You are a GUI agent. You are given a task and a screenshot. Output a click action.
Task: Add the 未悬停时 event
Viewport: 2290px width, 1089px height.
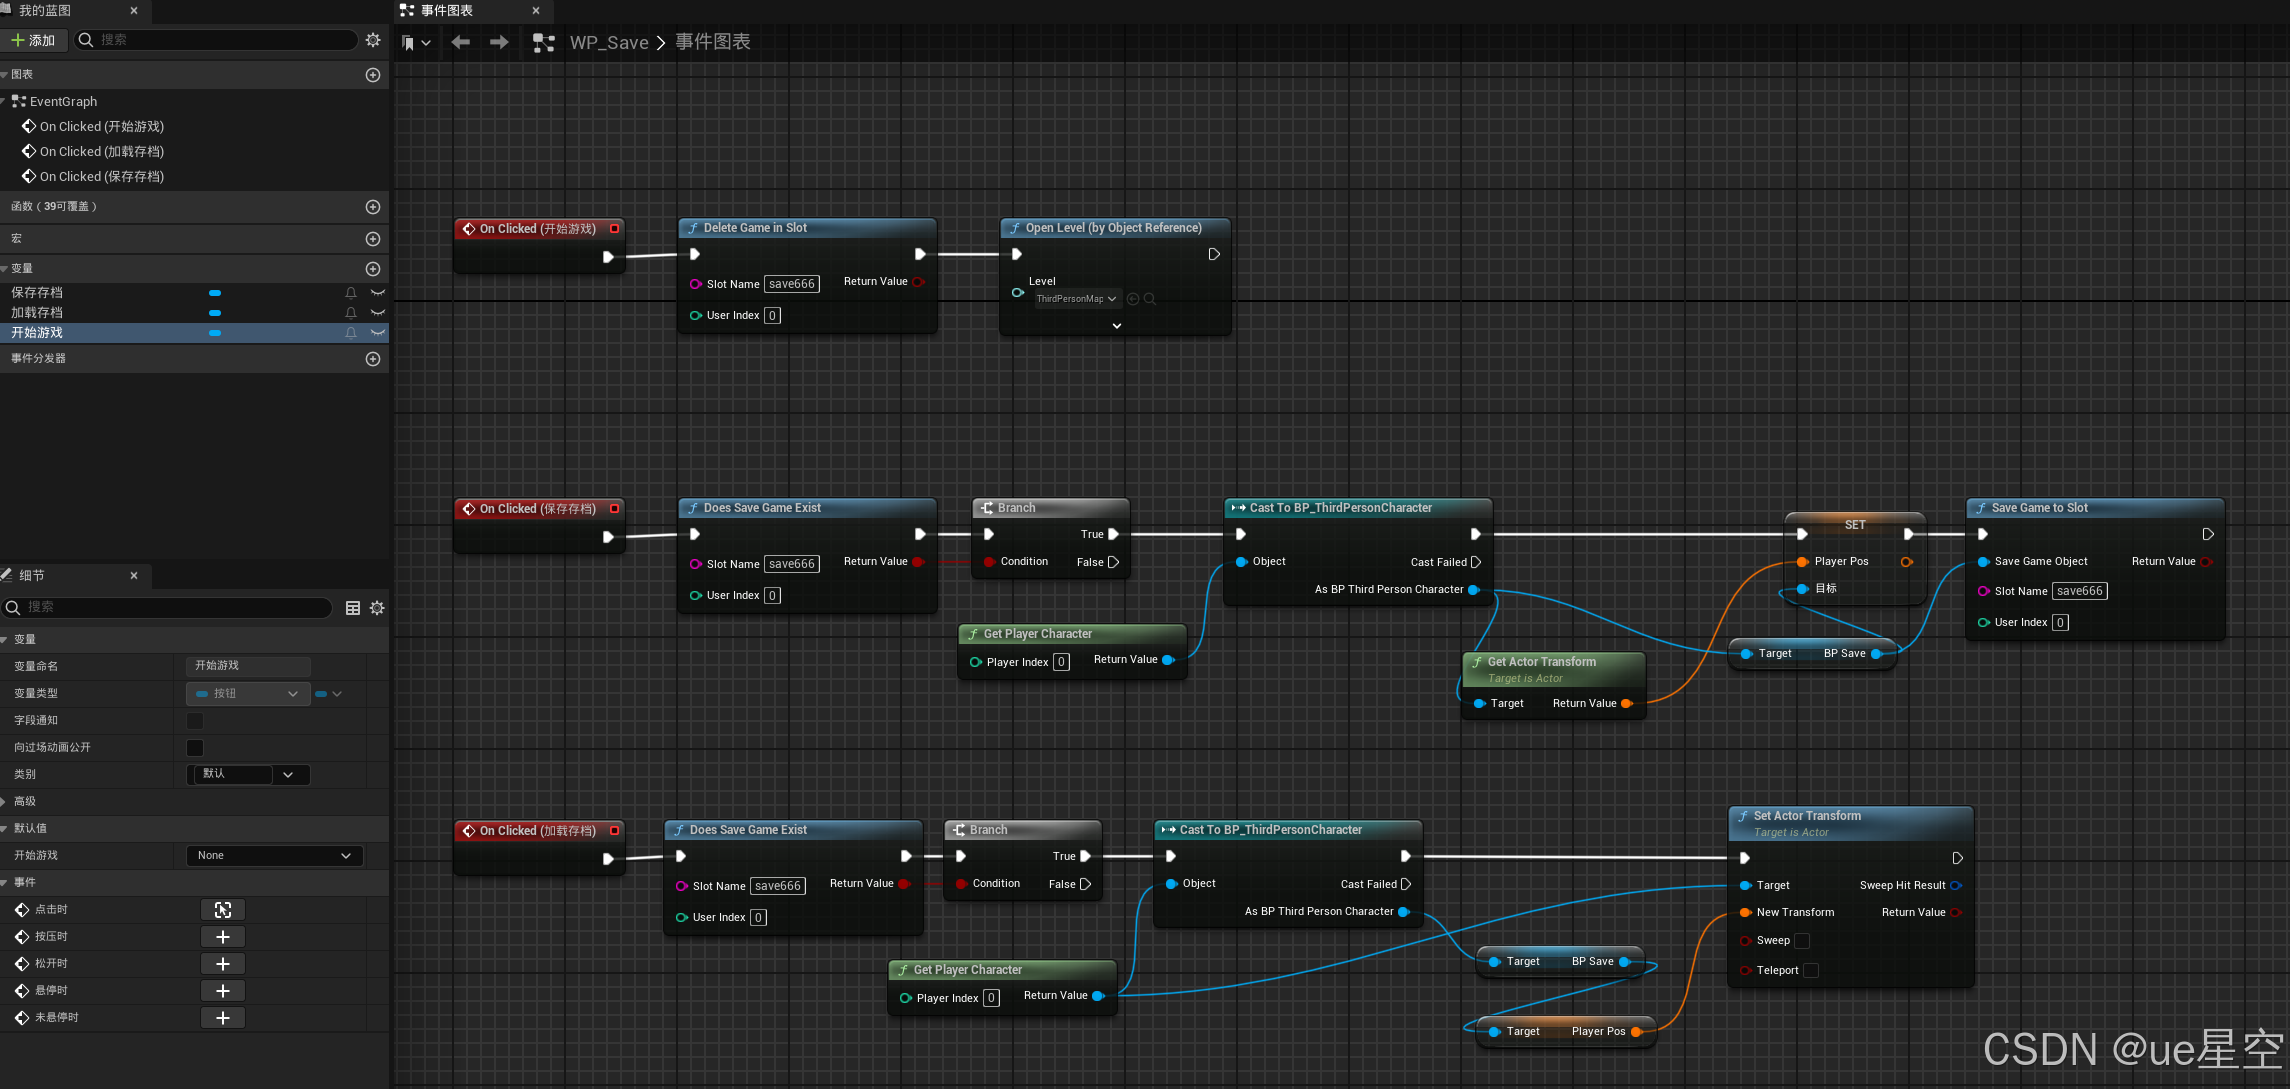pos(223,1018)
